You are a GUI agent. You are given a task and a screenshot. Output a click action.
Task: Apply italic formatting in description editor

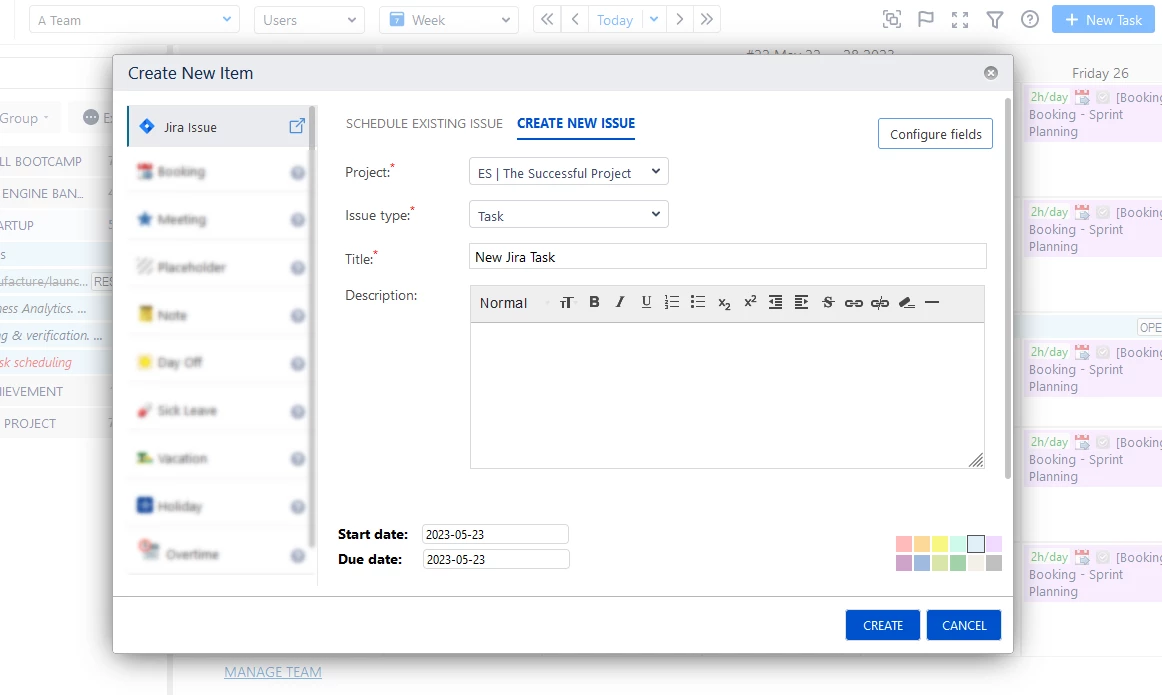coord(620,302)
